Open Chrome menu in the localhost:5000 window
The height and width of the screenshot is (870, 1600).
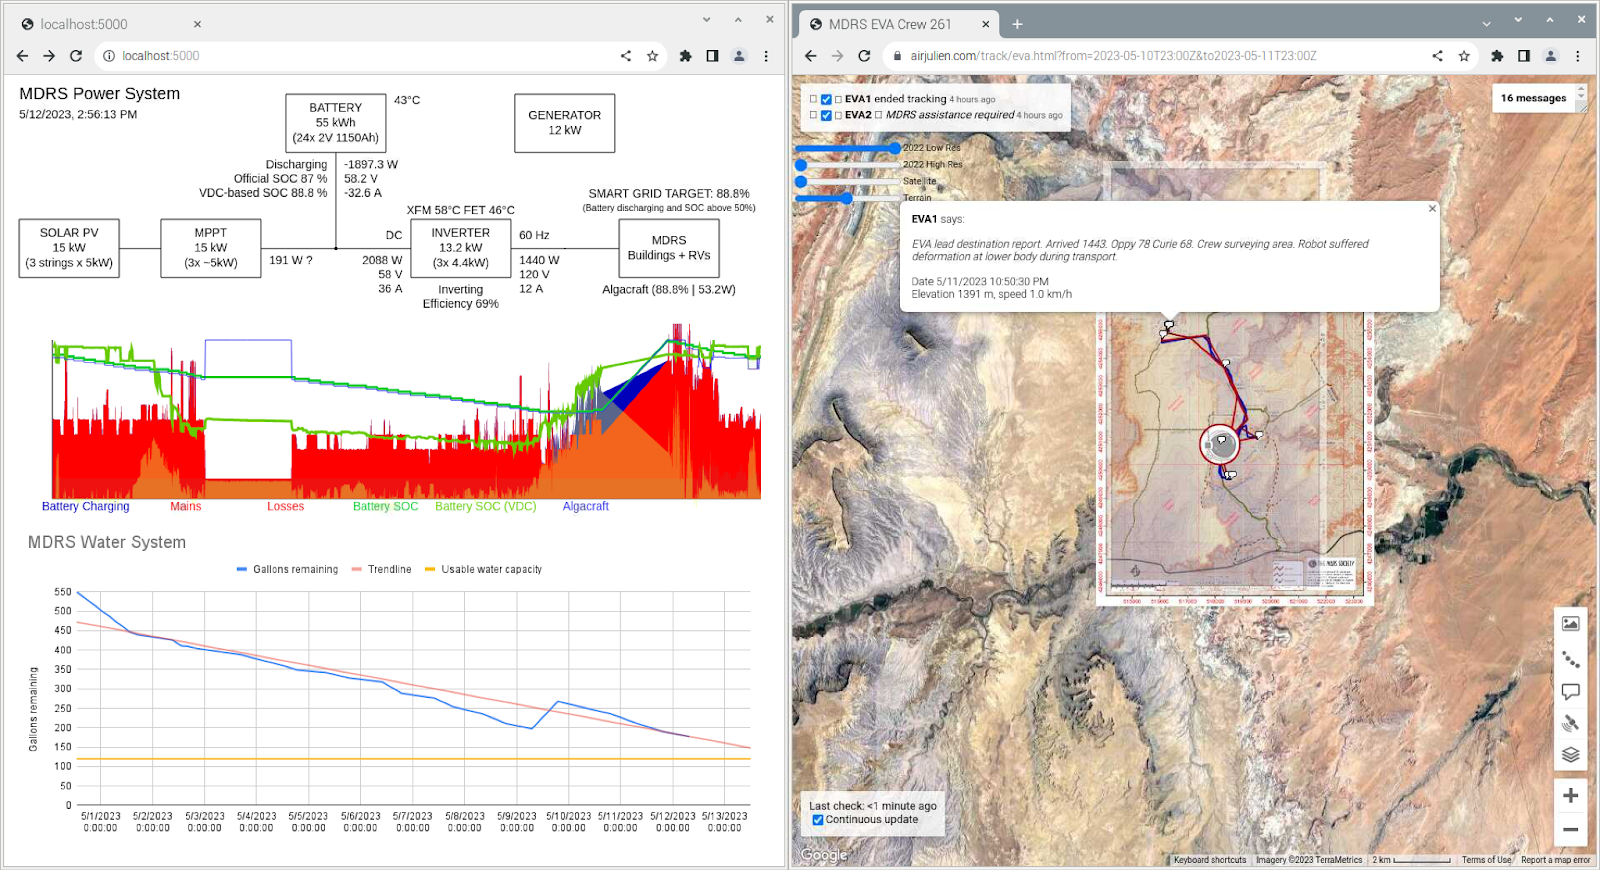766,56
